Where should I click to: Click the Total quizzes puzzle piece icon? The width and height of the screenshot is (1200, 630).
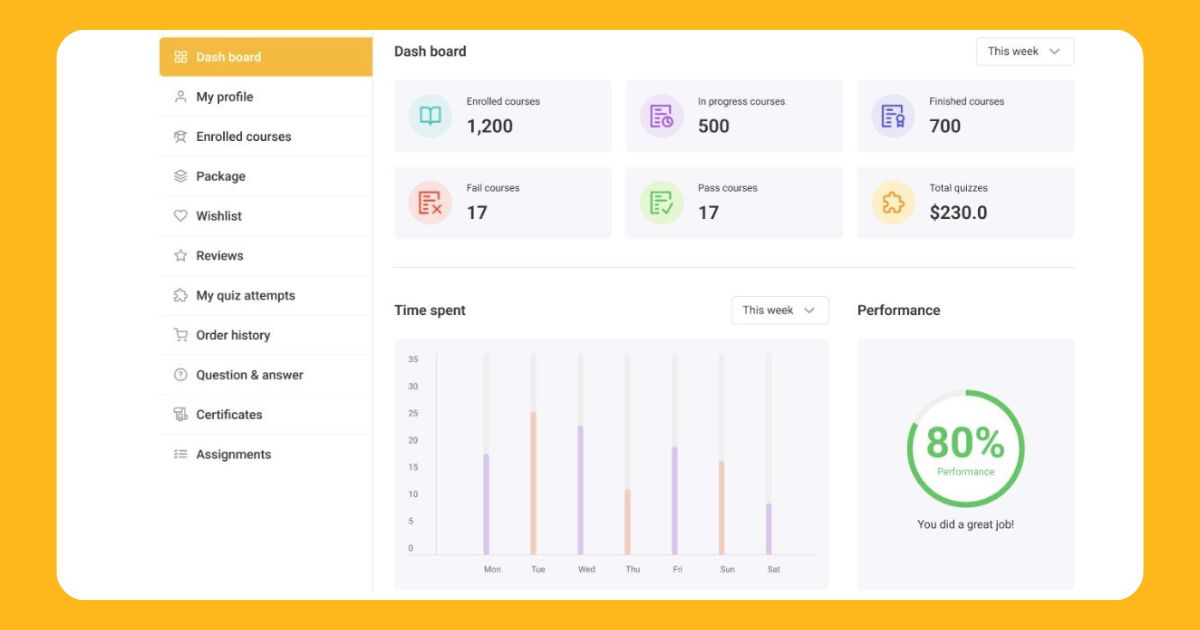893,203
